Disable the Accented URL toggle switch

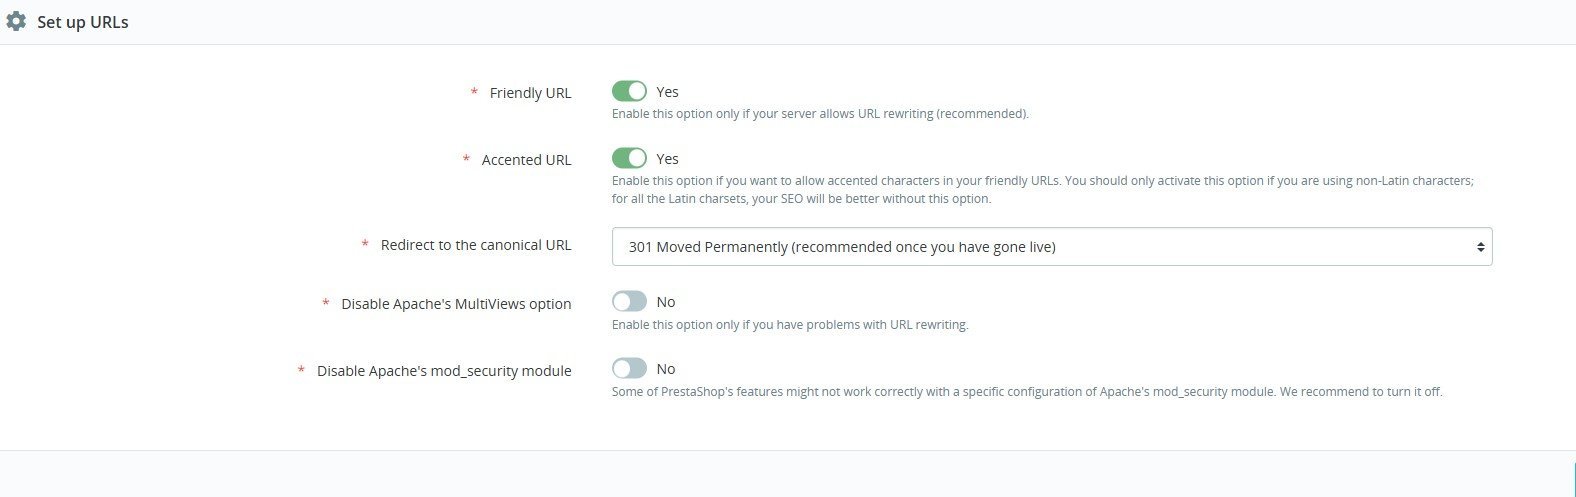[x=629, y=159]
